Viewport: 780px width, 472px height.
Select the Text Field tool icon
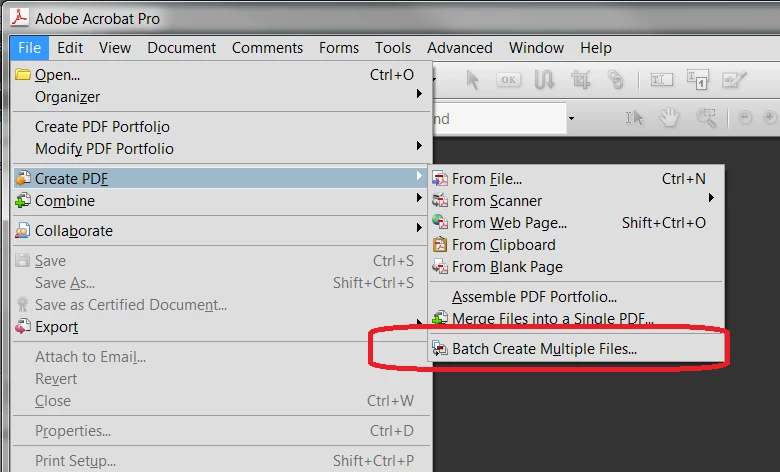[662, 80]
